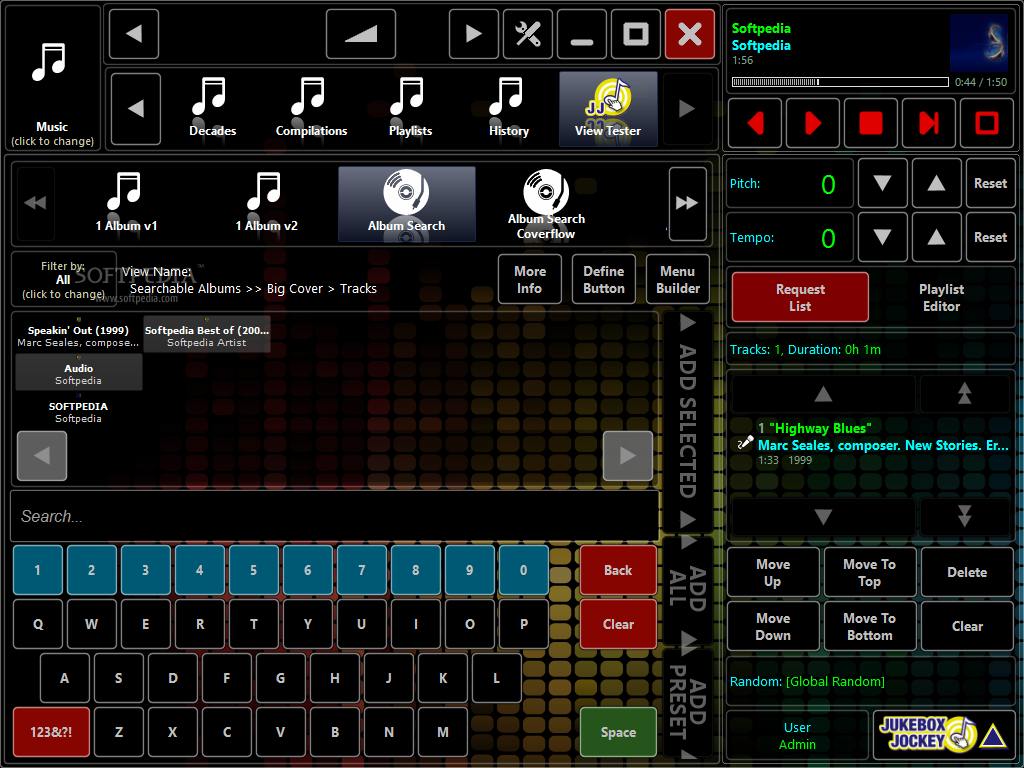Select the Album Search view
1024x768 pixels.
(x=406, y=204)
